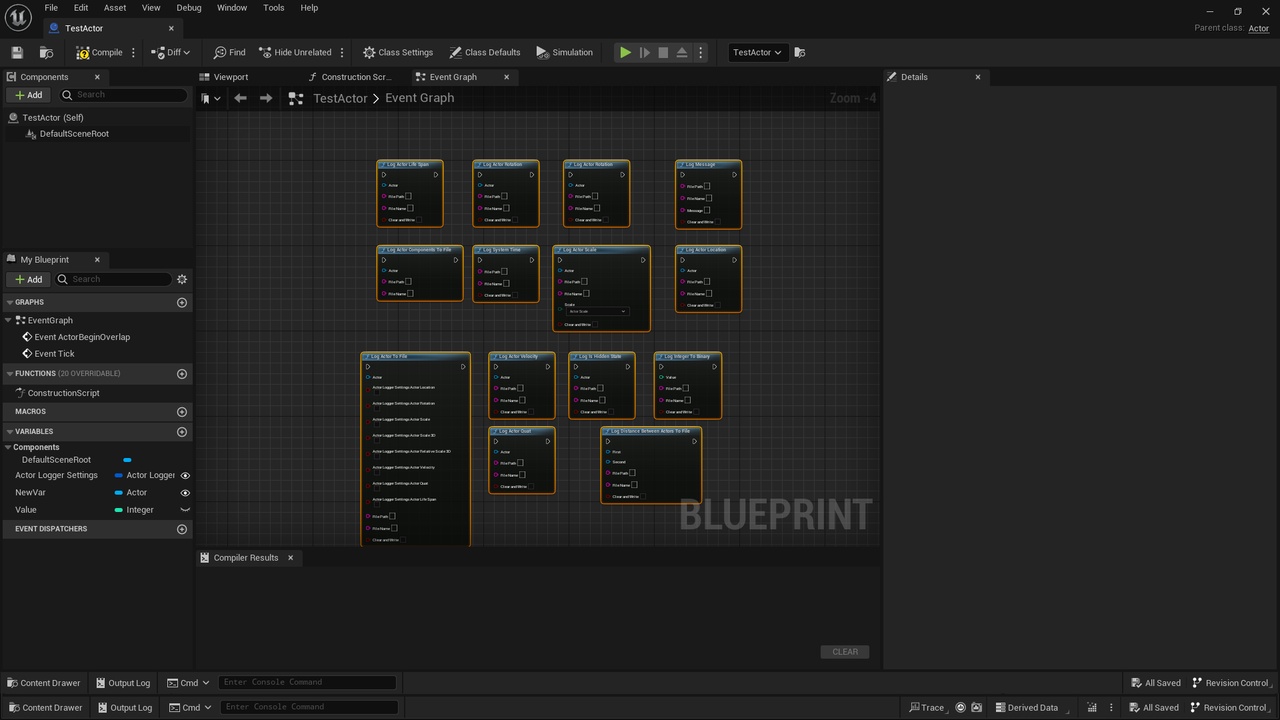
Task: Collapse the EventGraph tree item
Action: coord(8,320)
